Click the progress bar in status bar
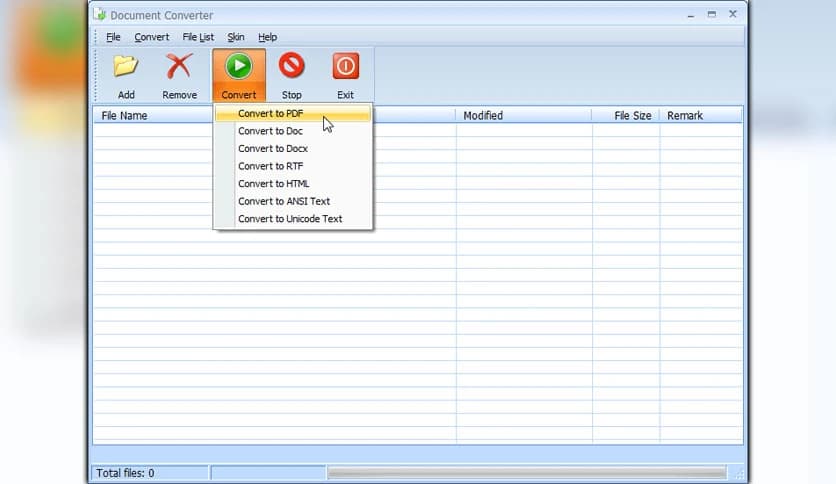The height and width of the screenshot is (484, 836). pyautogui.click(x=527, y=473)
